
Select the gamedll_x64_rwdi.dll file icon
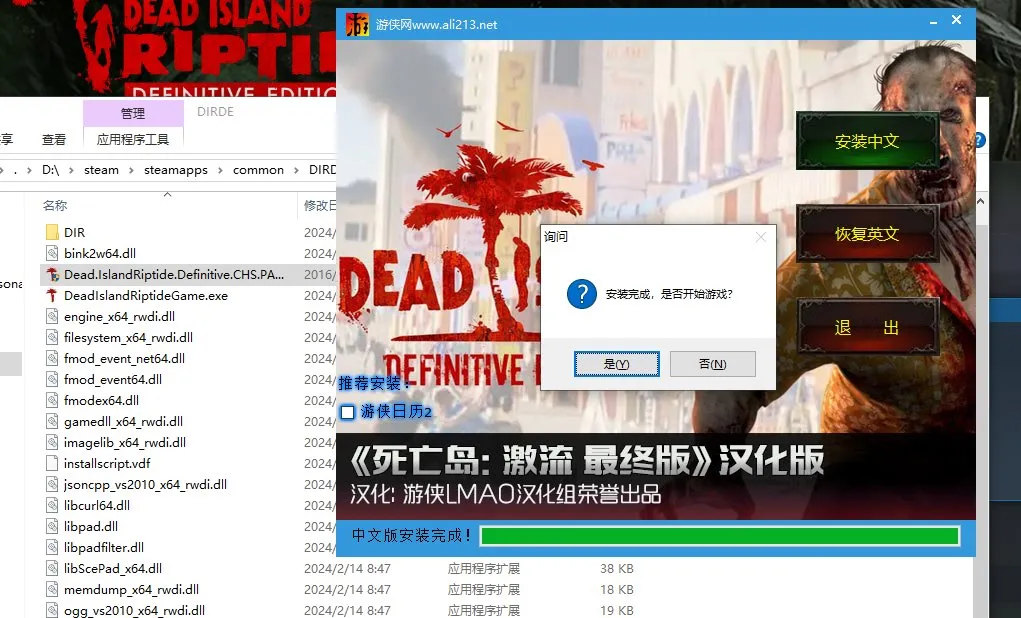52,421
